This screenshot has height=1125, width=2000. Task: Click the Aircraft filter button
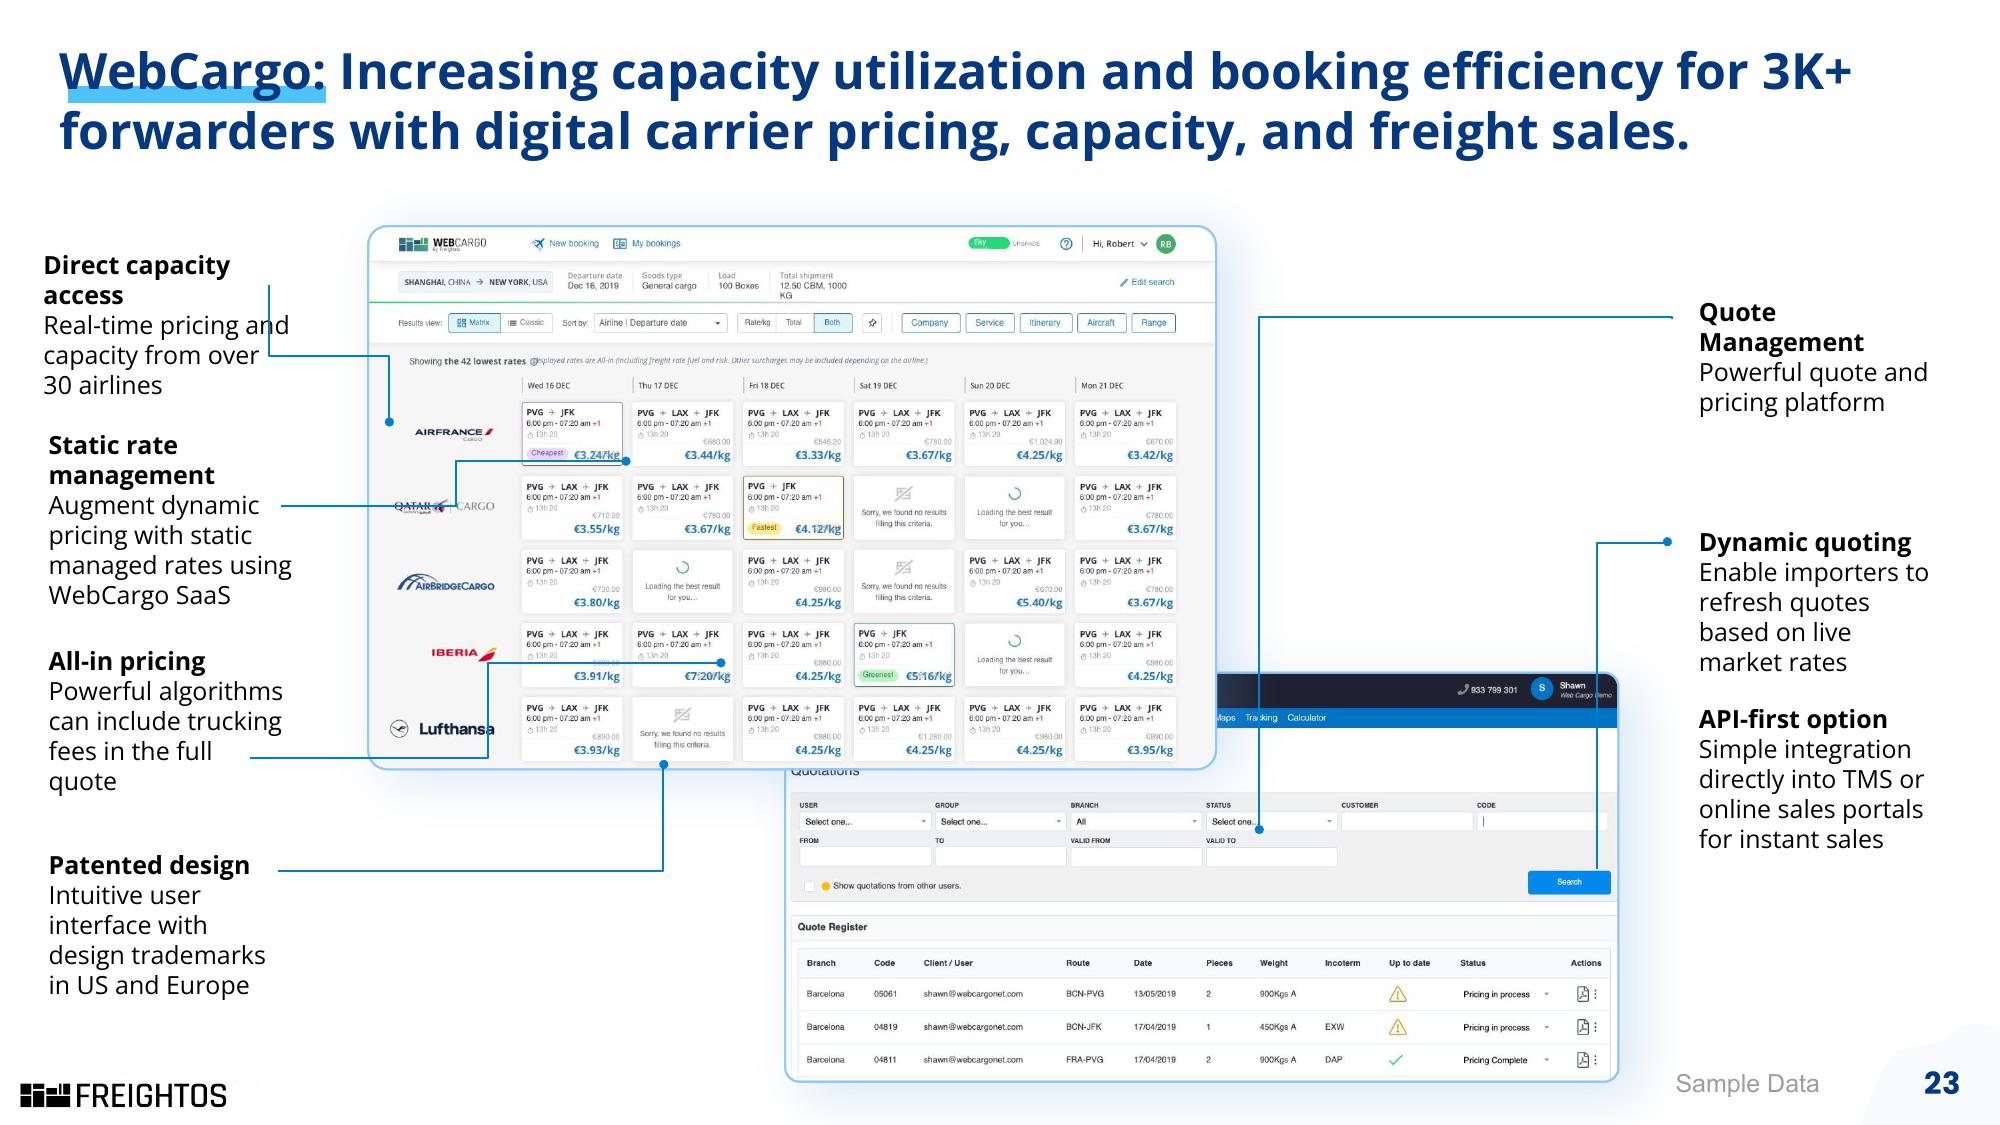pos(1101,323)
